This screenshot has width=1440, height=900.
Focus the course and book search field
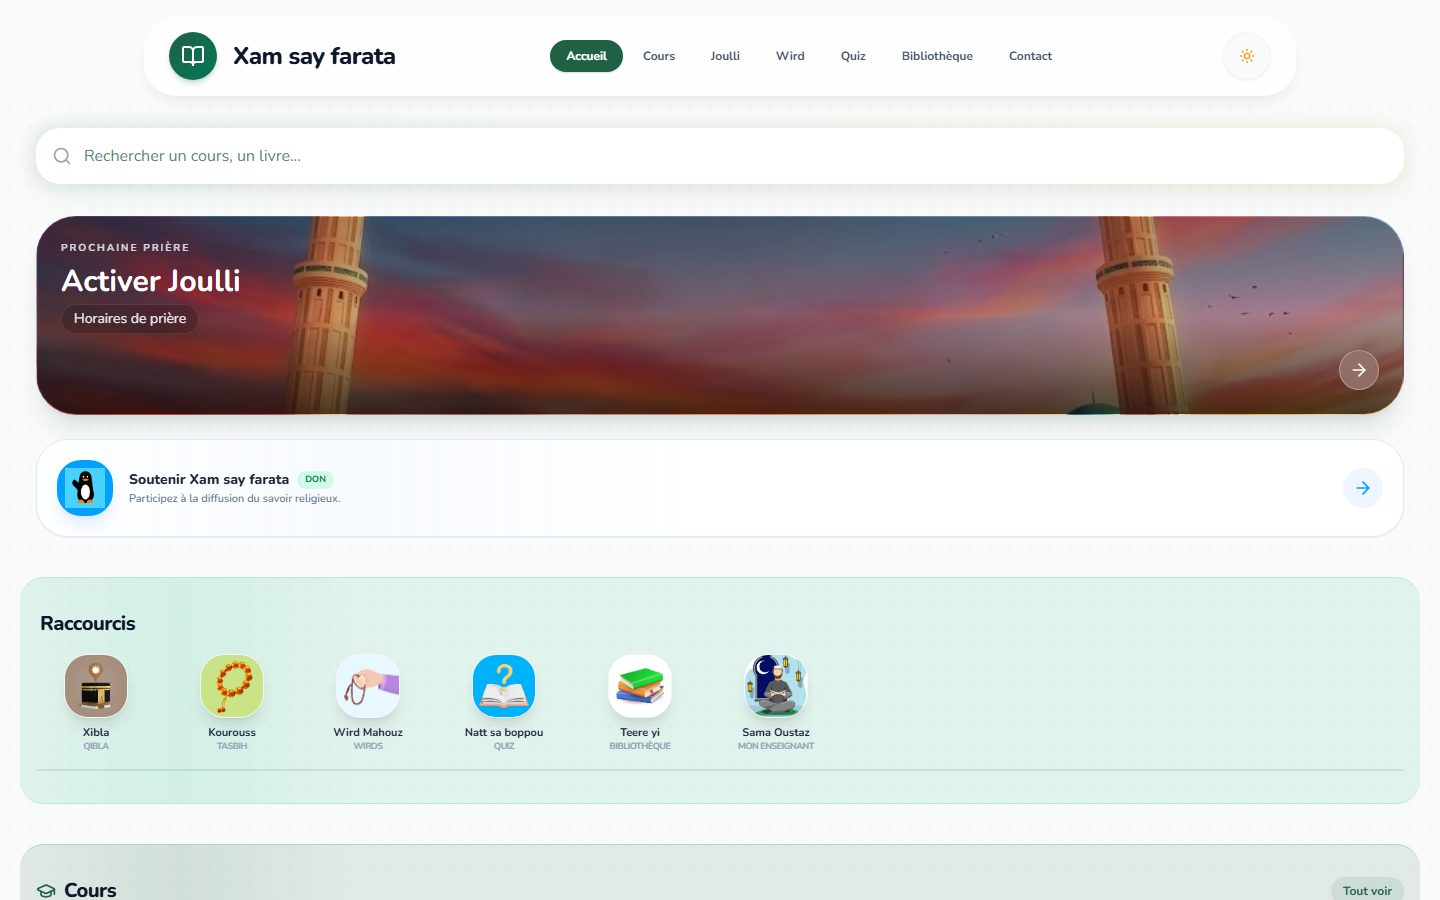(x=720, y=156)
